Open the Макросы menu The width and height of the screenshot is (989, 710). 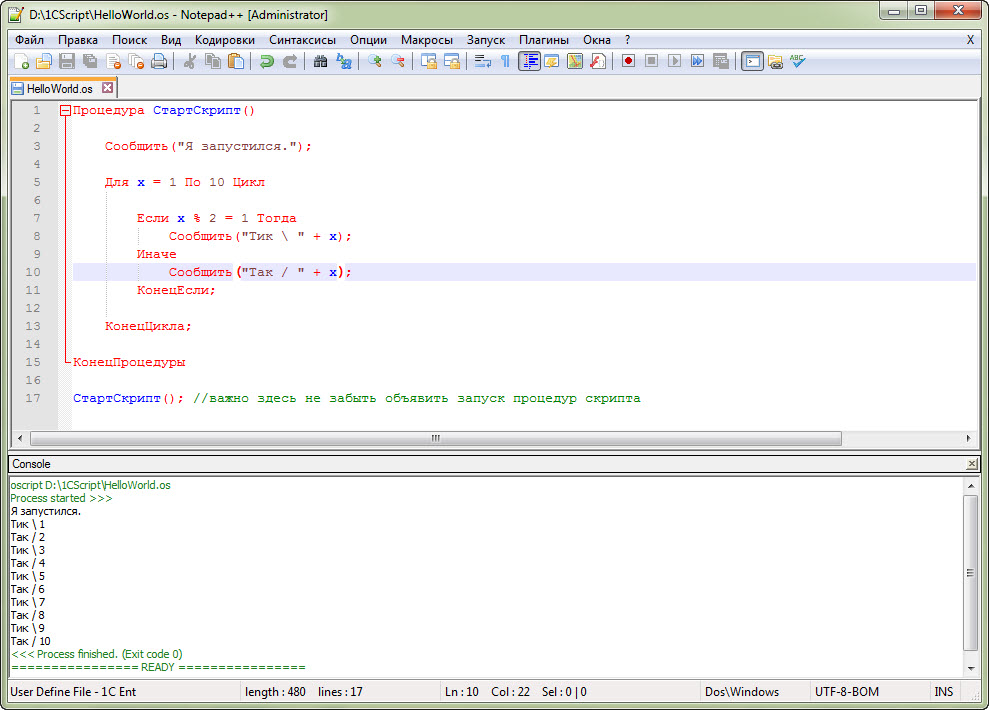tap(427, 39)
